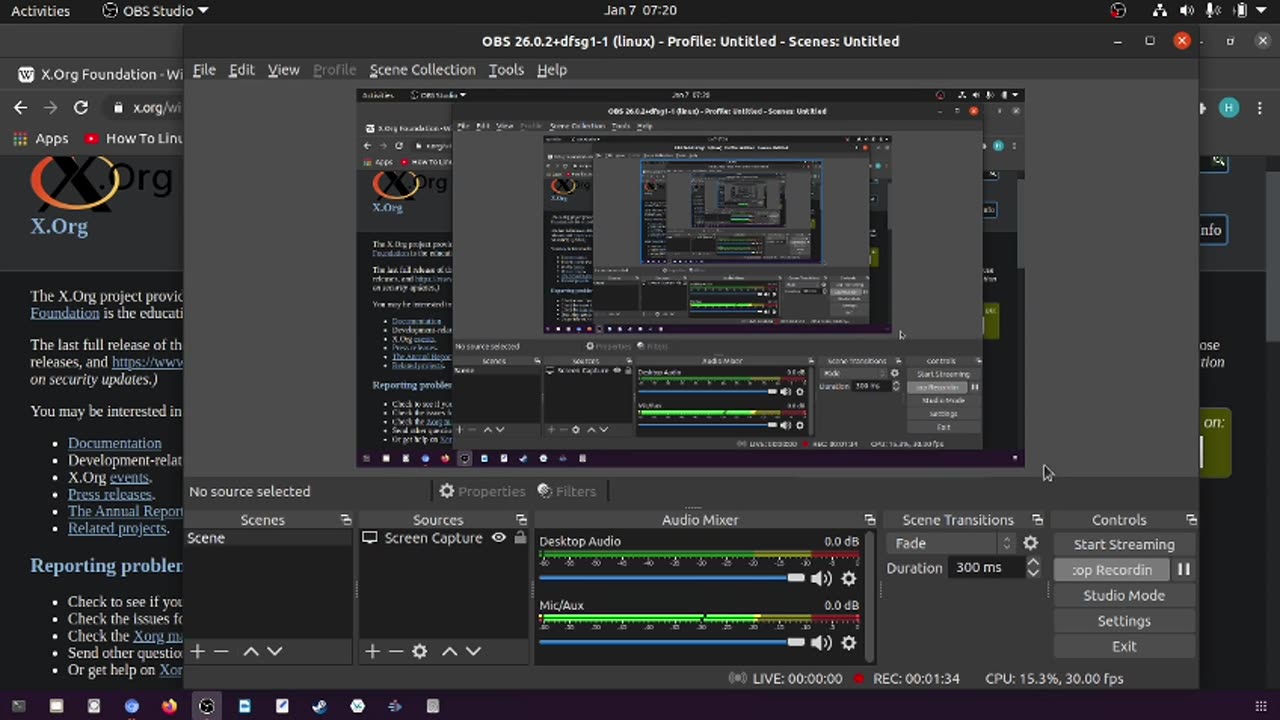
Task: Toggle the Screen Capture lock
Action: pyautogui.click(x=520, y=538)
